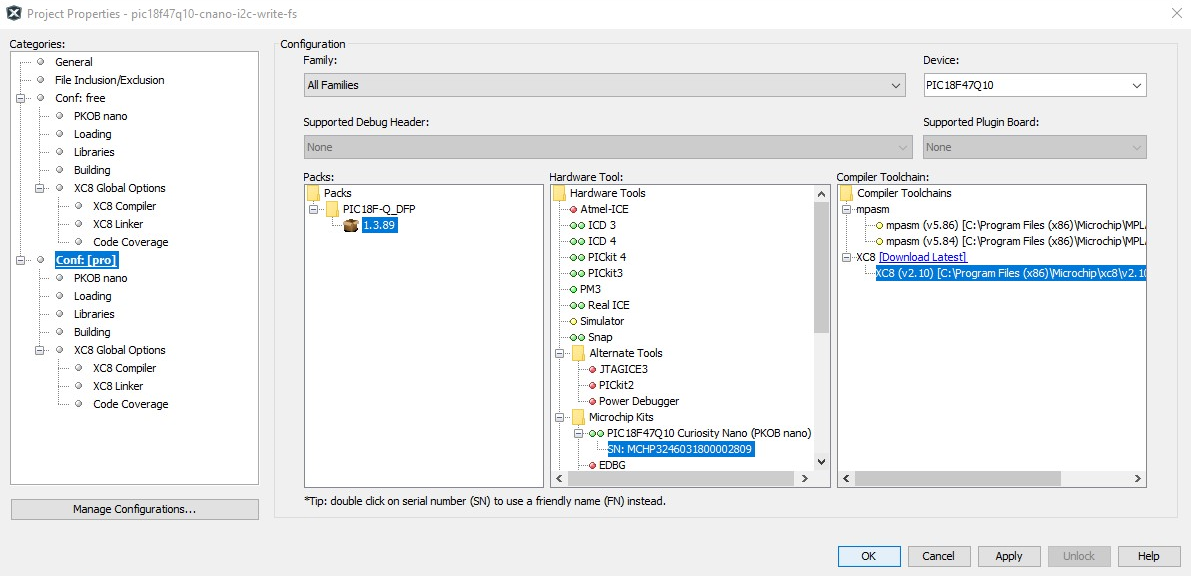Click the Real ICE status icon
Viewport: 1191px width, 576px height.
(x=577, y=305)
